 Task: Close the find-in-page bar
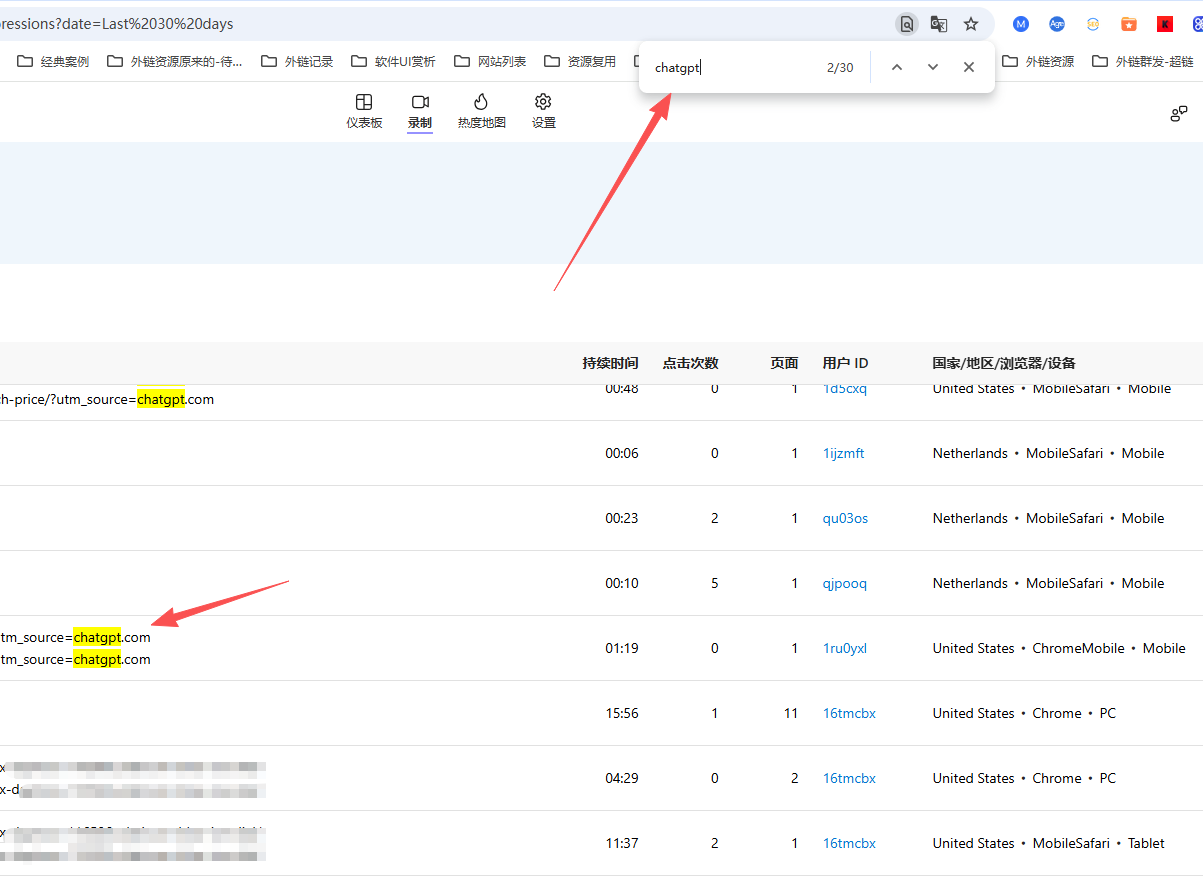click(968, 67)
